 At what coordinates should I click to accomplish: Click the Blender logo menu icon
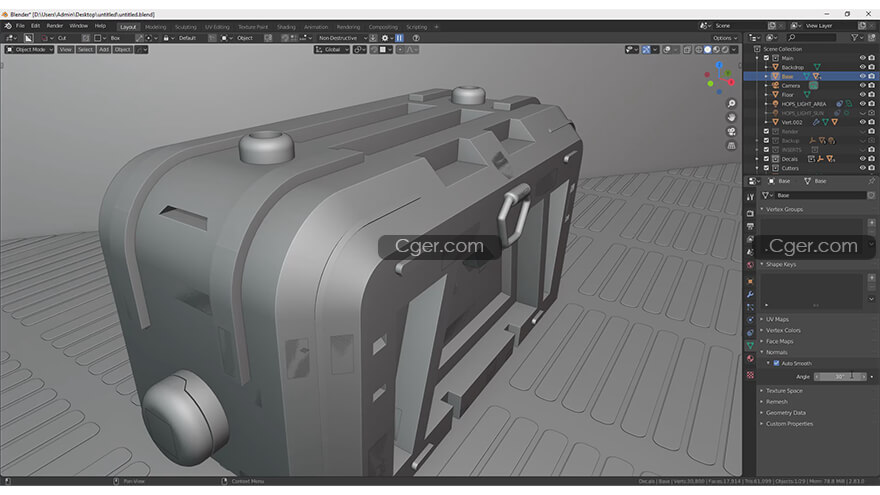point(8,26)
